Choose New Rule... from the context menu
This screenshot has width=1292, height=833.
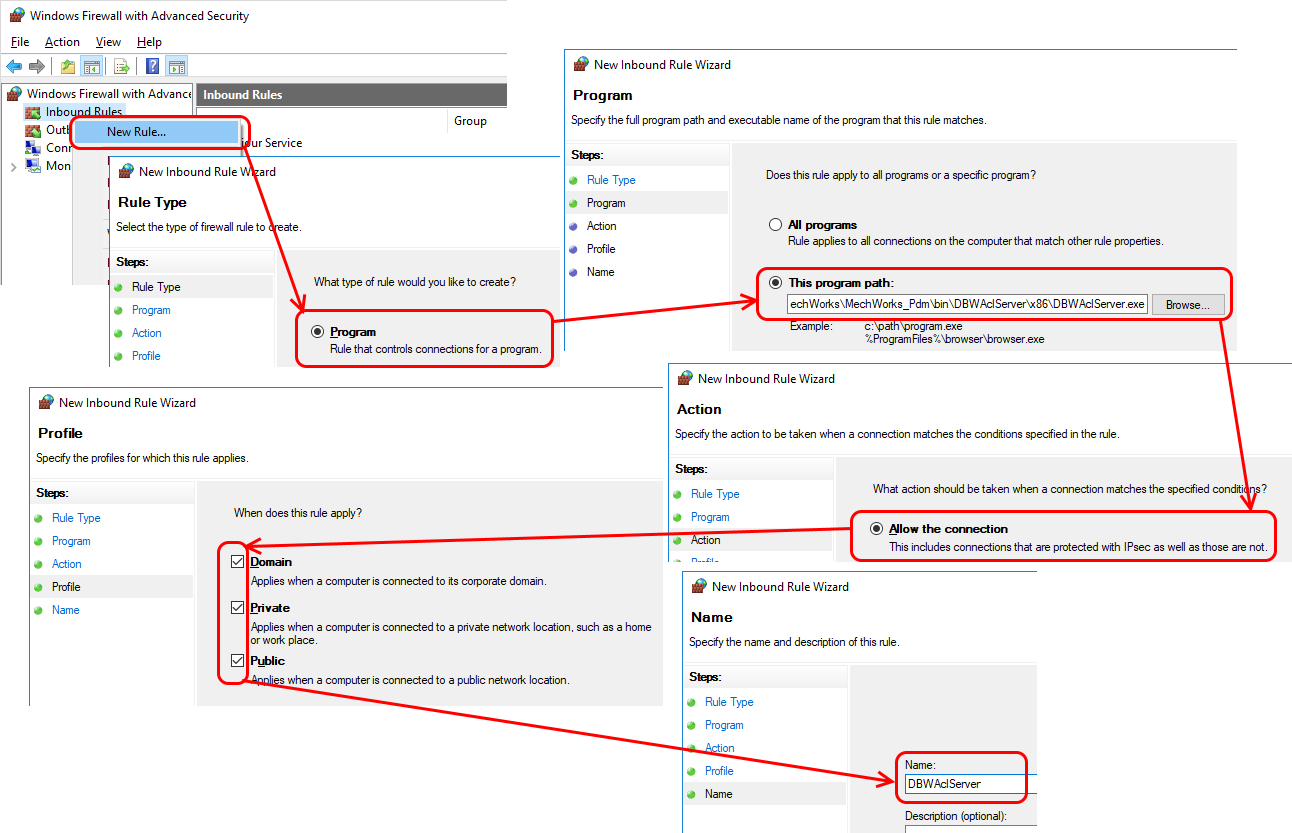(158, 132)
